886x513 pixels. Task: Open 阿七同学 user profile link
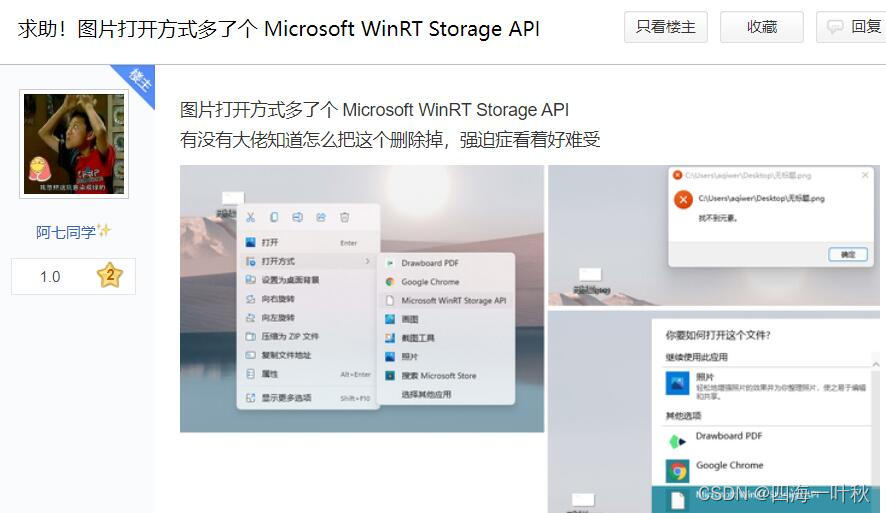pos(66,232)
